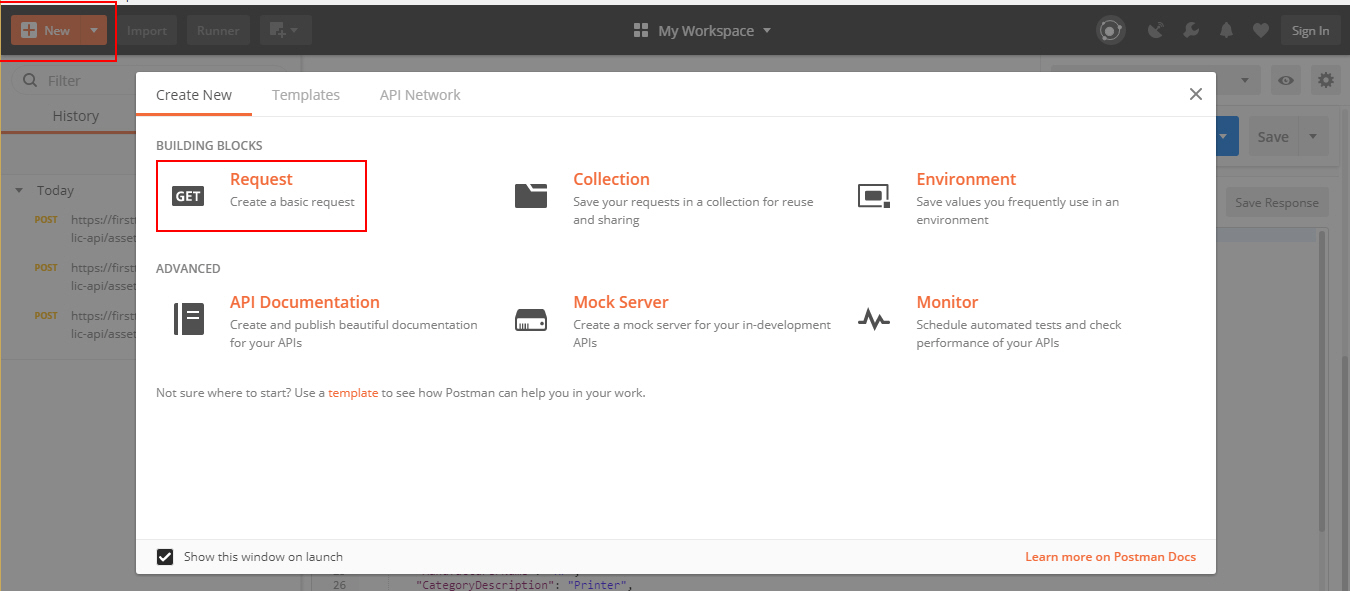Close the Create New dialog
Image resolution: width=1350 pixels, height=591 pixels.
point(1195,94)
